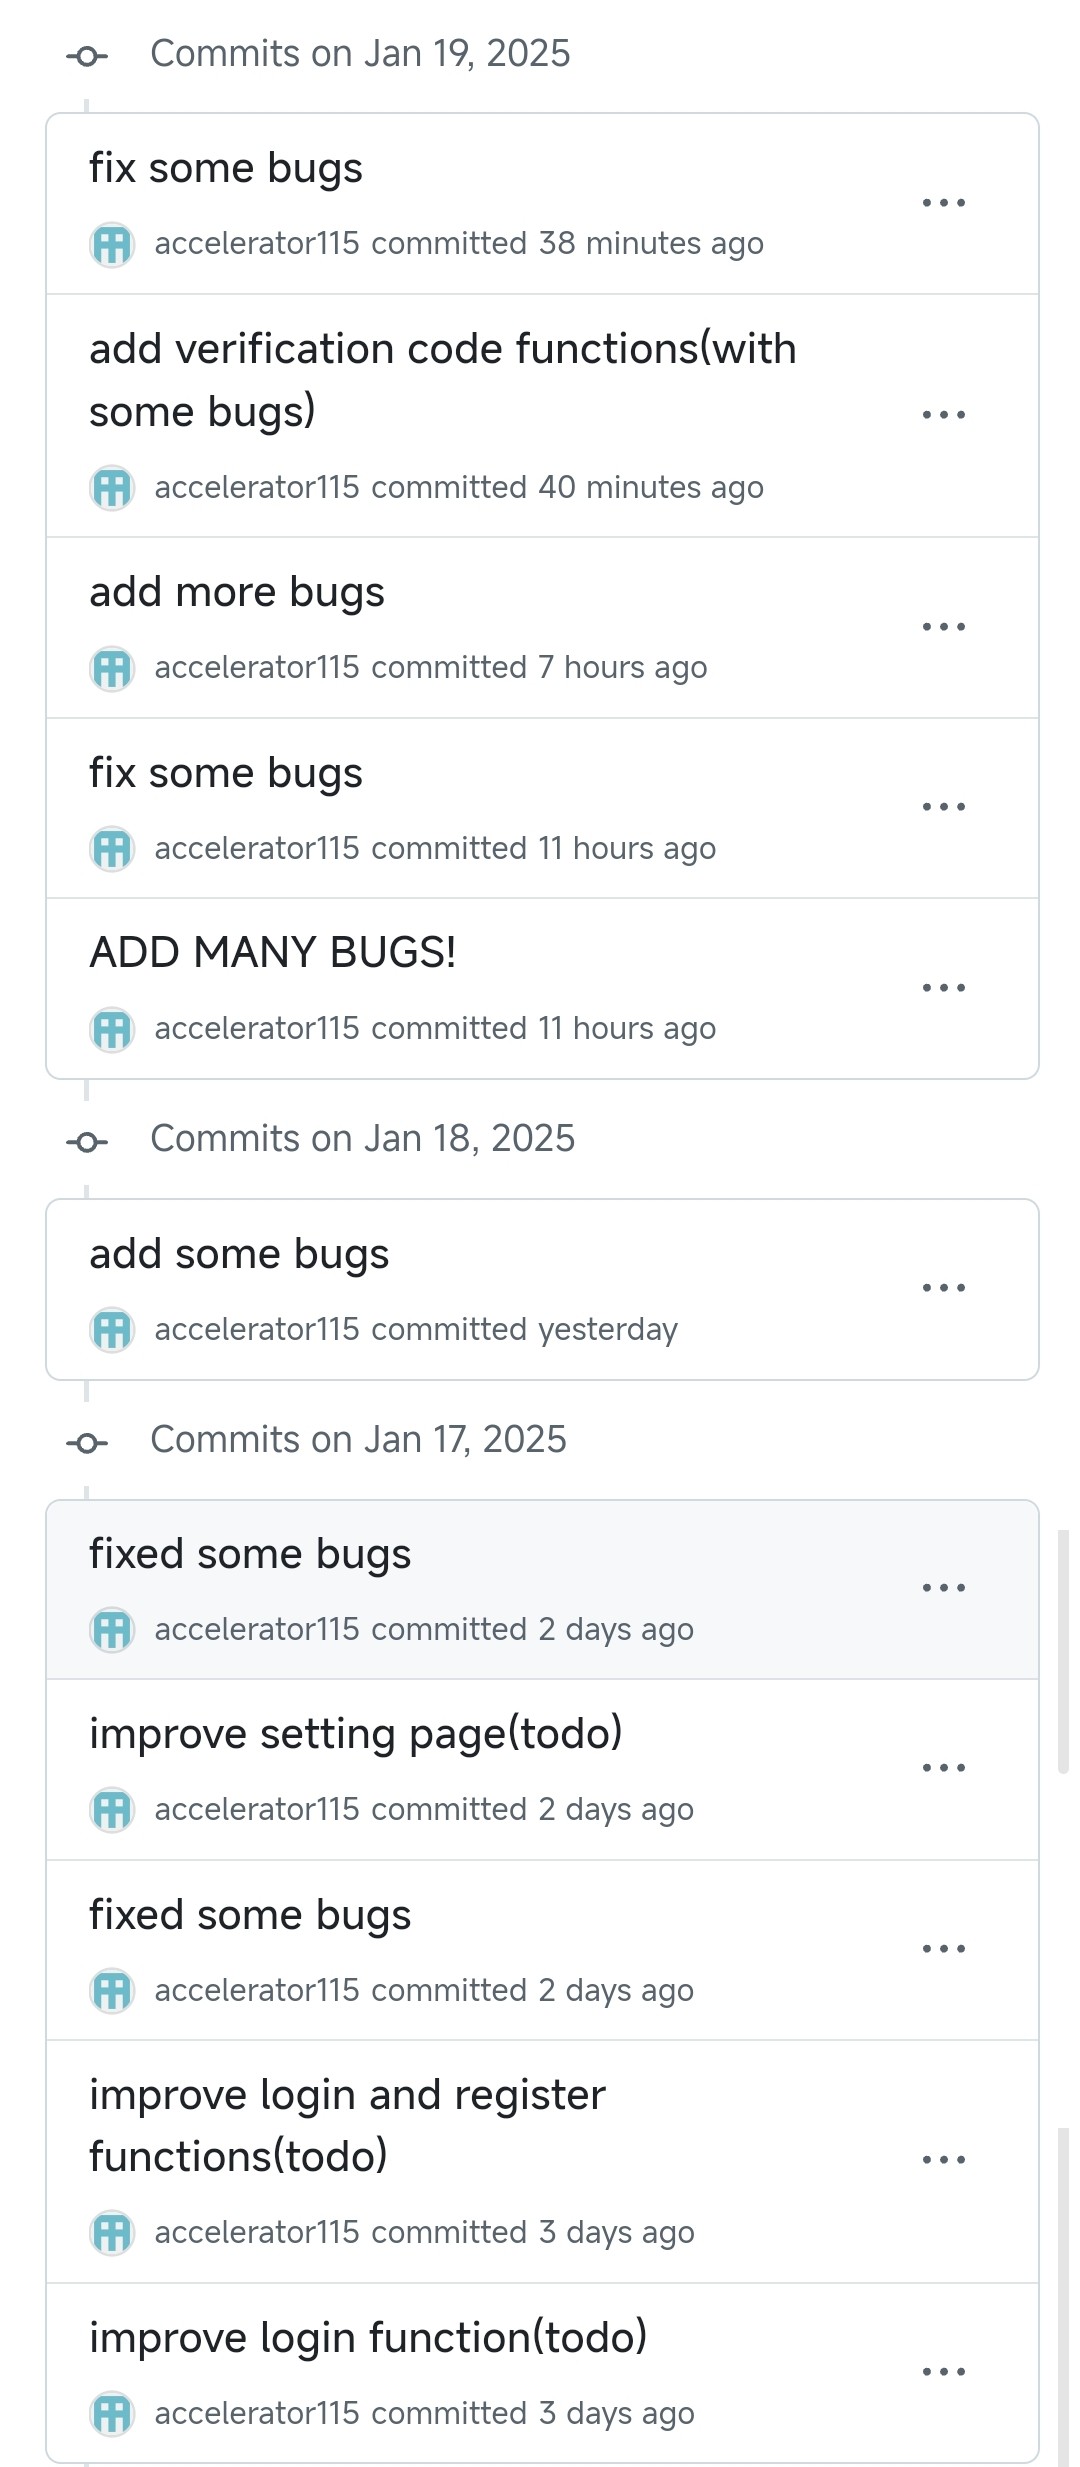Image resolution: width=1080 pixels, height=2467 pixels.
Task: Open 'improve setting page(todo)' commit title
Action: [x=356, y=1733]
